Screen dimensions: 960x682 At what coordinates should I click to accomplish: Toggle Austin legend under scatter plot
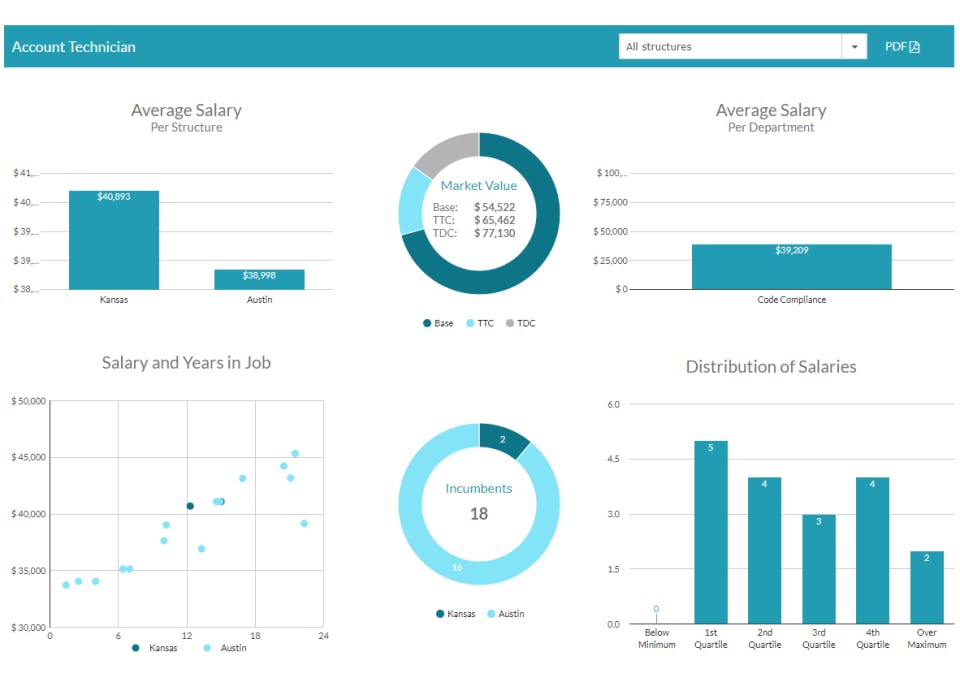(225, 648)
